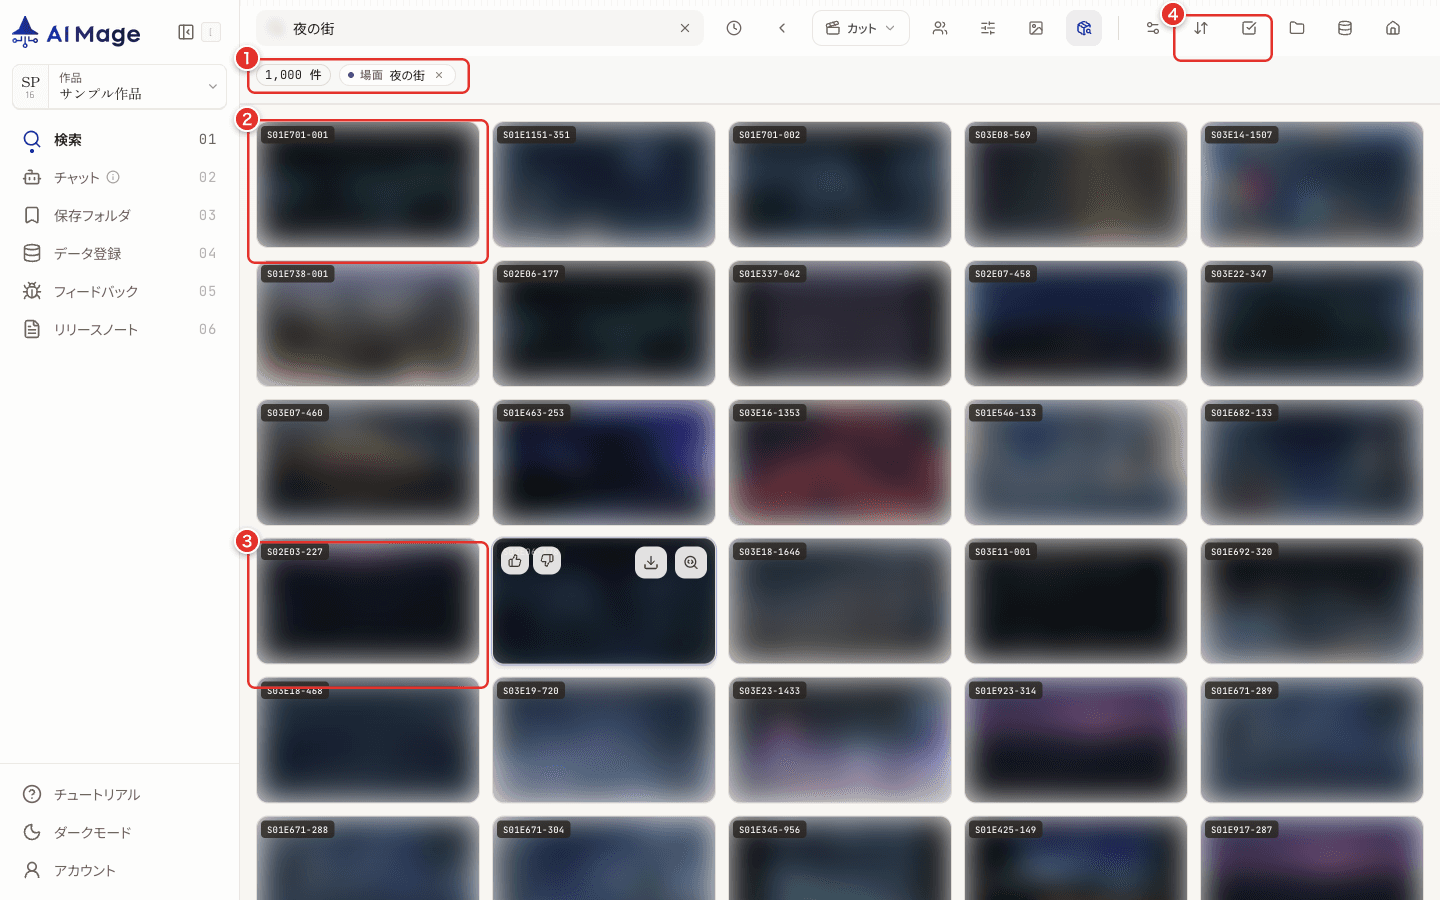This screenshot has height=900, width=1440.
Task: Open thumbnail S01E701-001
Action: 368,184
